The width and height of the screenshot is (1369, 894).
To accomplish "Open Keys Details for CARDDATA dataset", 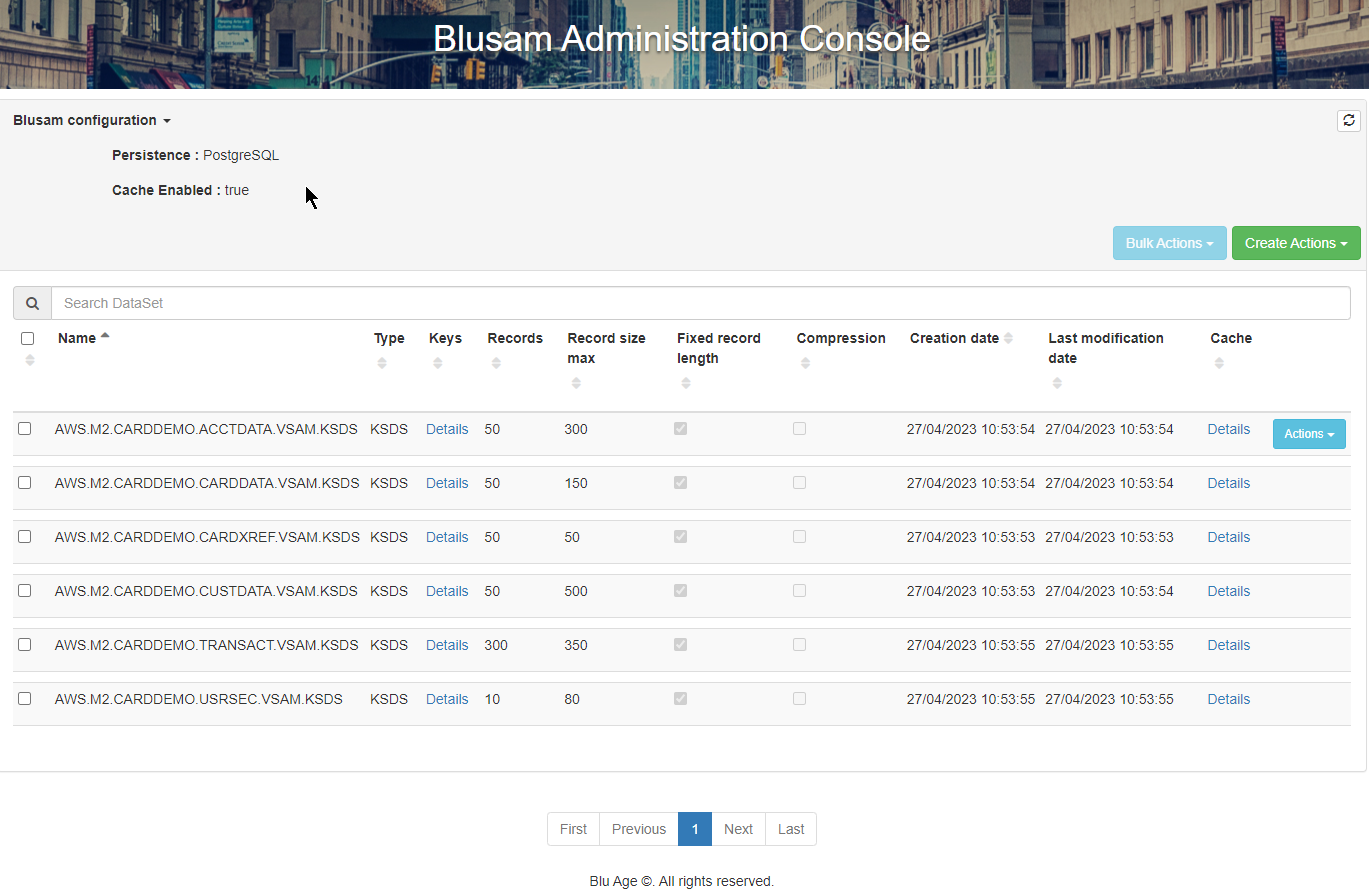I will tap(446, 482).
